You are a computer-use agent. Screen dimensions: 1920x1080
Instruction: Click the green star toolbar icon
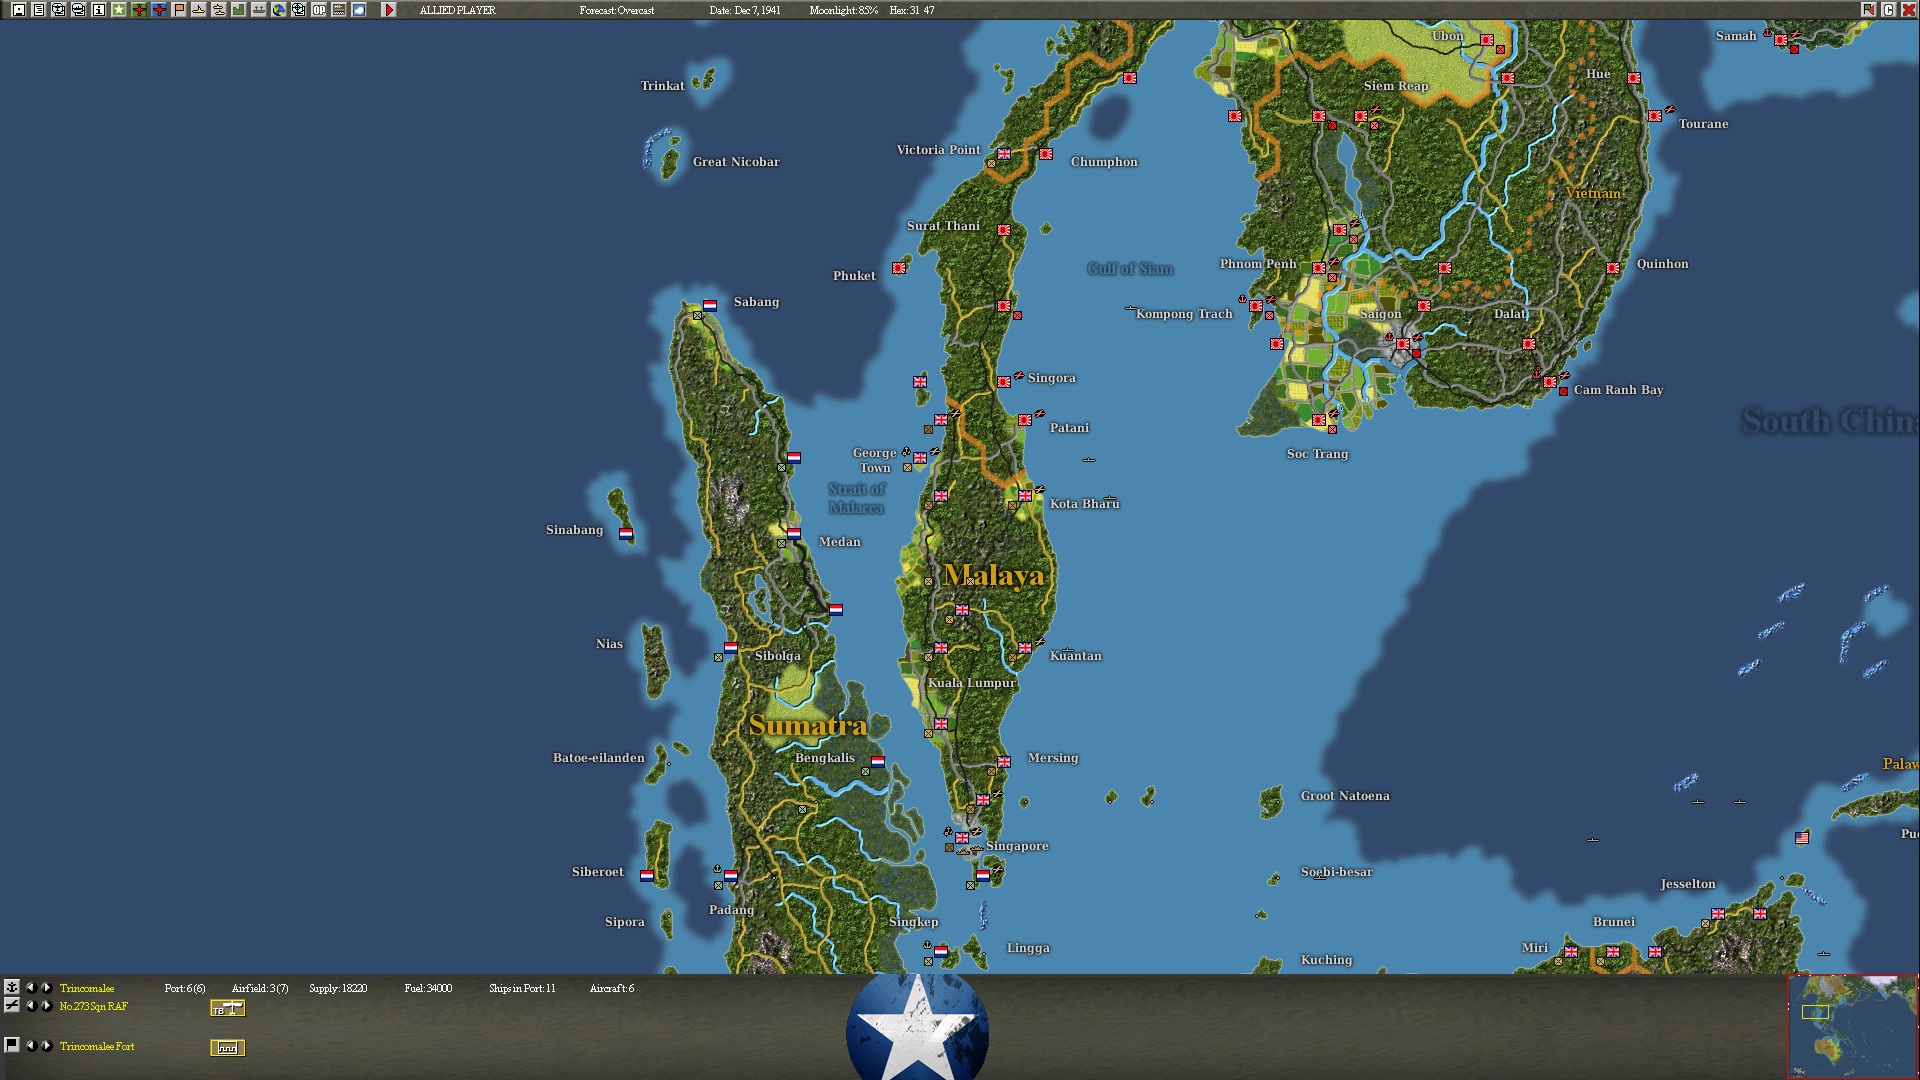coord(119,10)
